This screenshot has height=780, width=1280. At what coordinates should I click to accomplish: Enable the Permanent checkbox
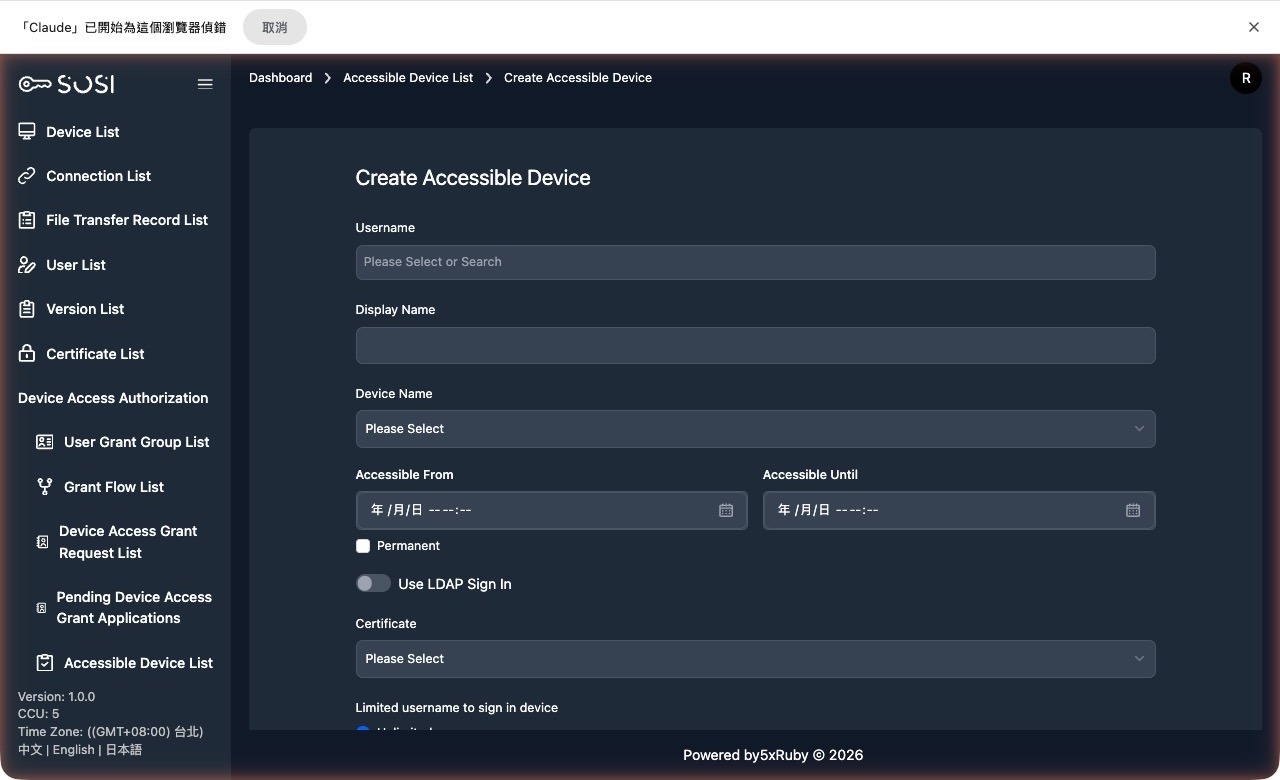click(363, 546)
